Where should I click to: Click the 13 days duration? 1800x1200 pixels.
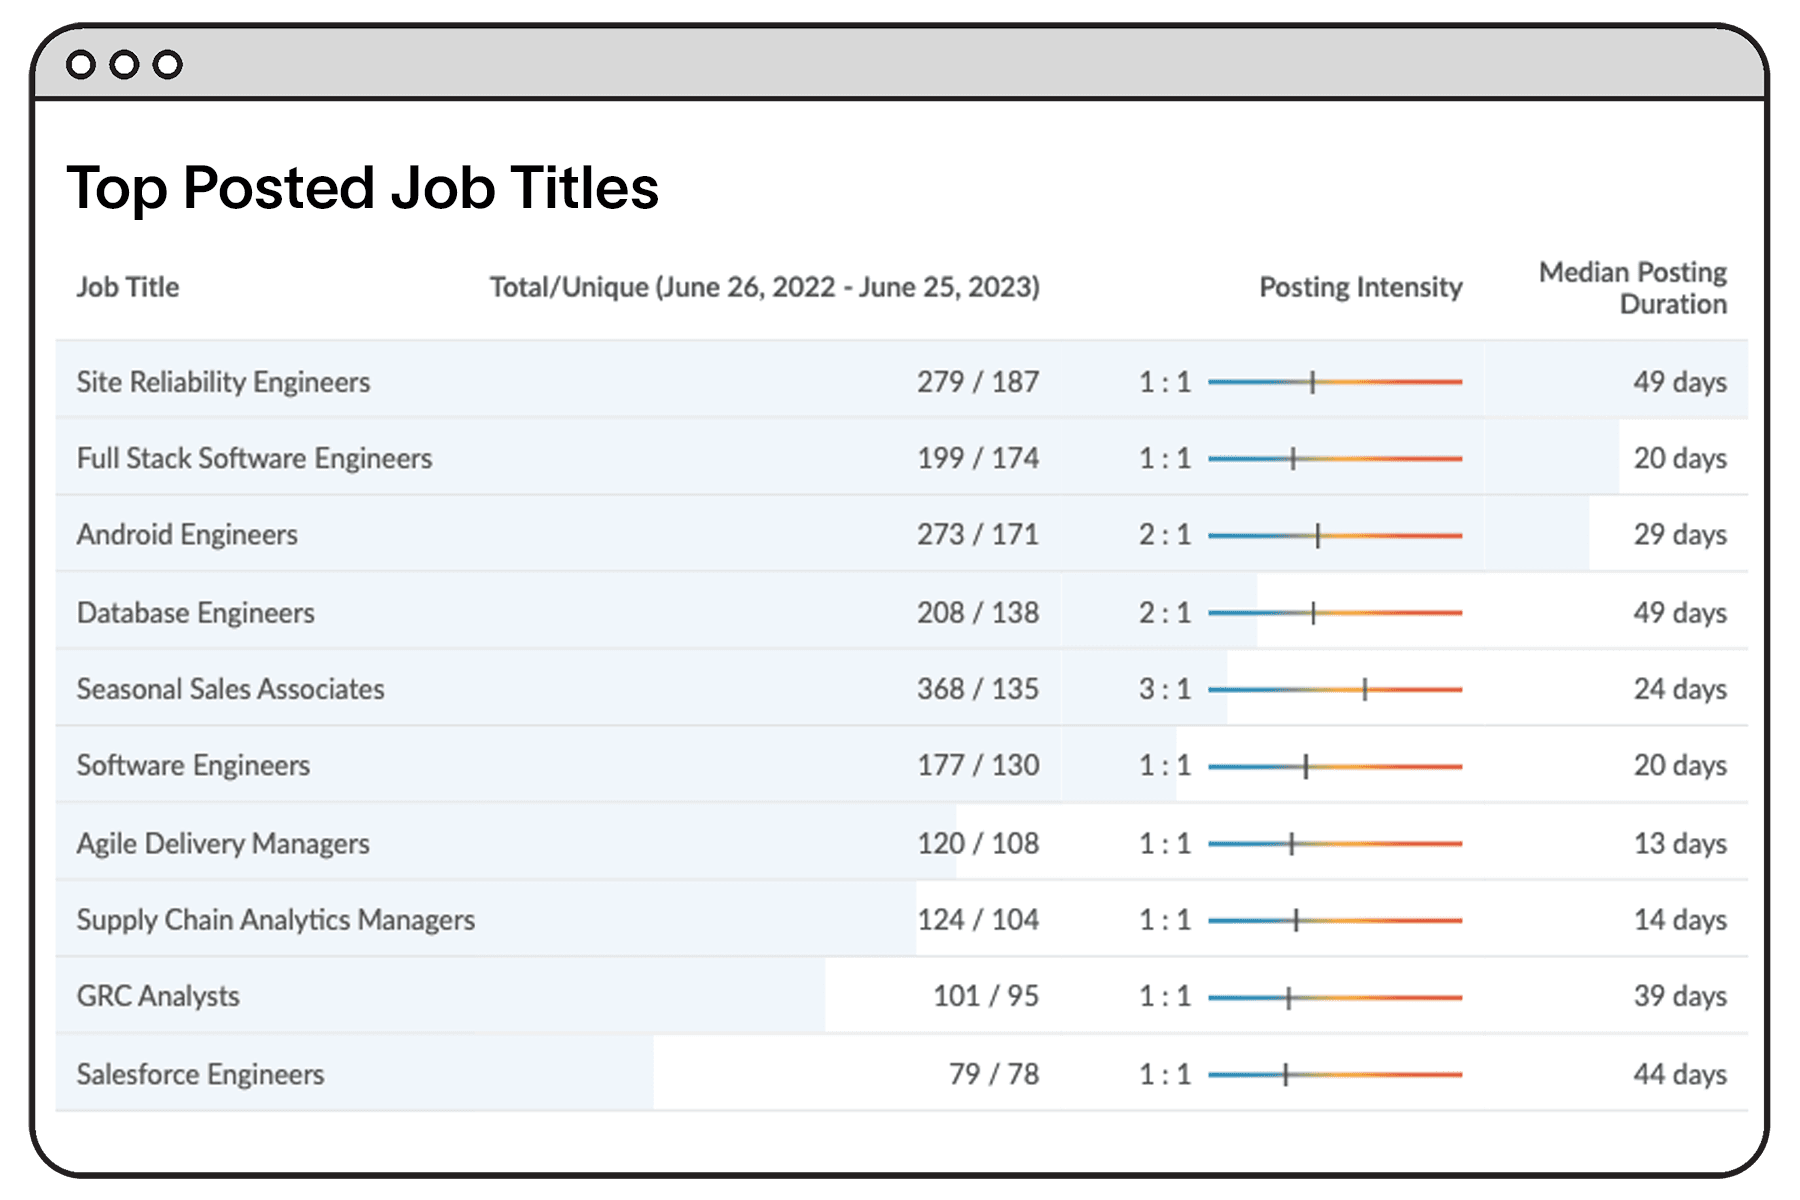[1680, 843]
